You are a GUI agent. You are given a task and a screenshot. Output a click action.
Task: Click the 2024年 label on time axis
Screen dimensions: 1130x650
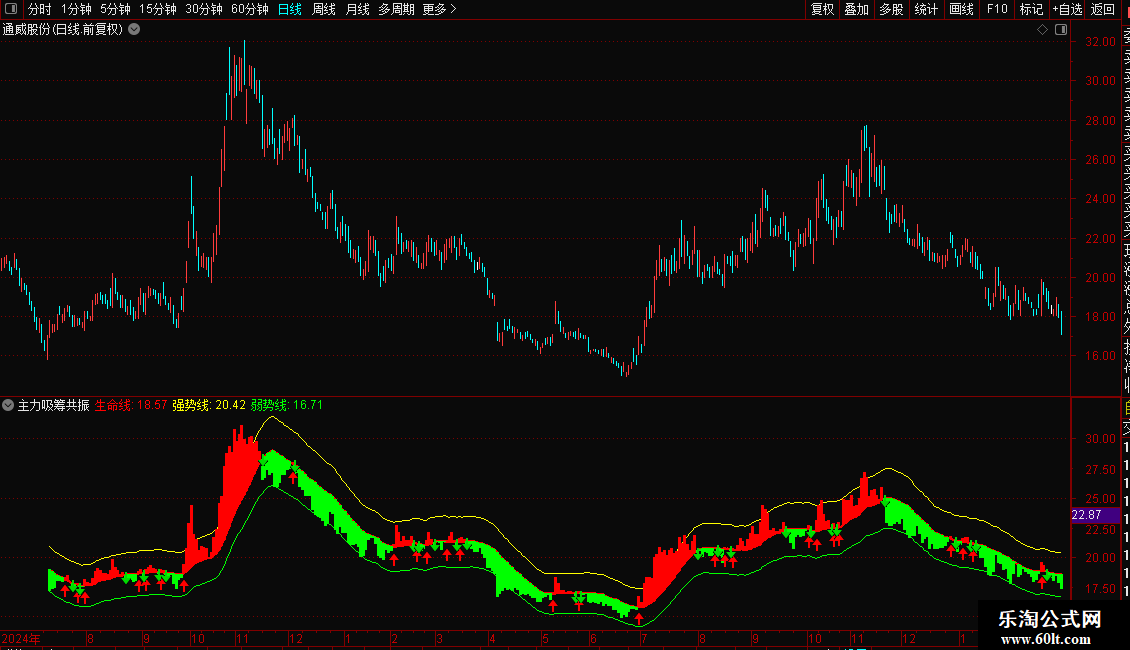(x=22, y=638)
